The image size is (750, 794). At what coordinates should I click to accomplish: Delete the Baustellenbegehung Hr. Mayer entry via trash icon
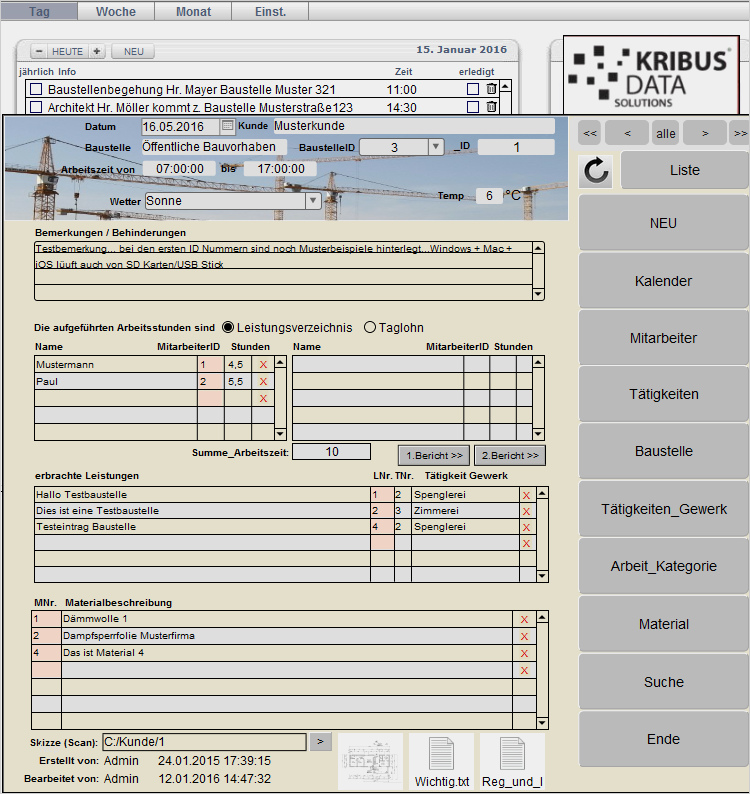coord(491,89)
